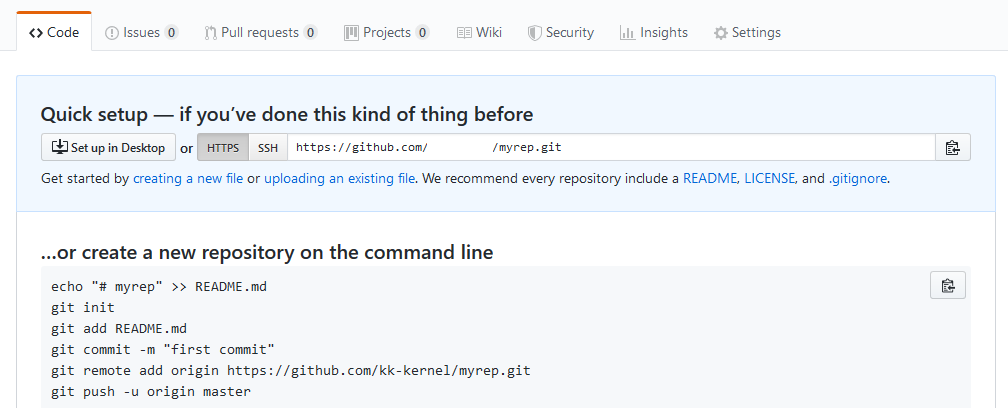
Task: Follow the 'creating a new file' link
Action: coord(188,179)
